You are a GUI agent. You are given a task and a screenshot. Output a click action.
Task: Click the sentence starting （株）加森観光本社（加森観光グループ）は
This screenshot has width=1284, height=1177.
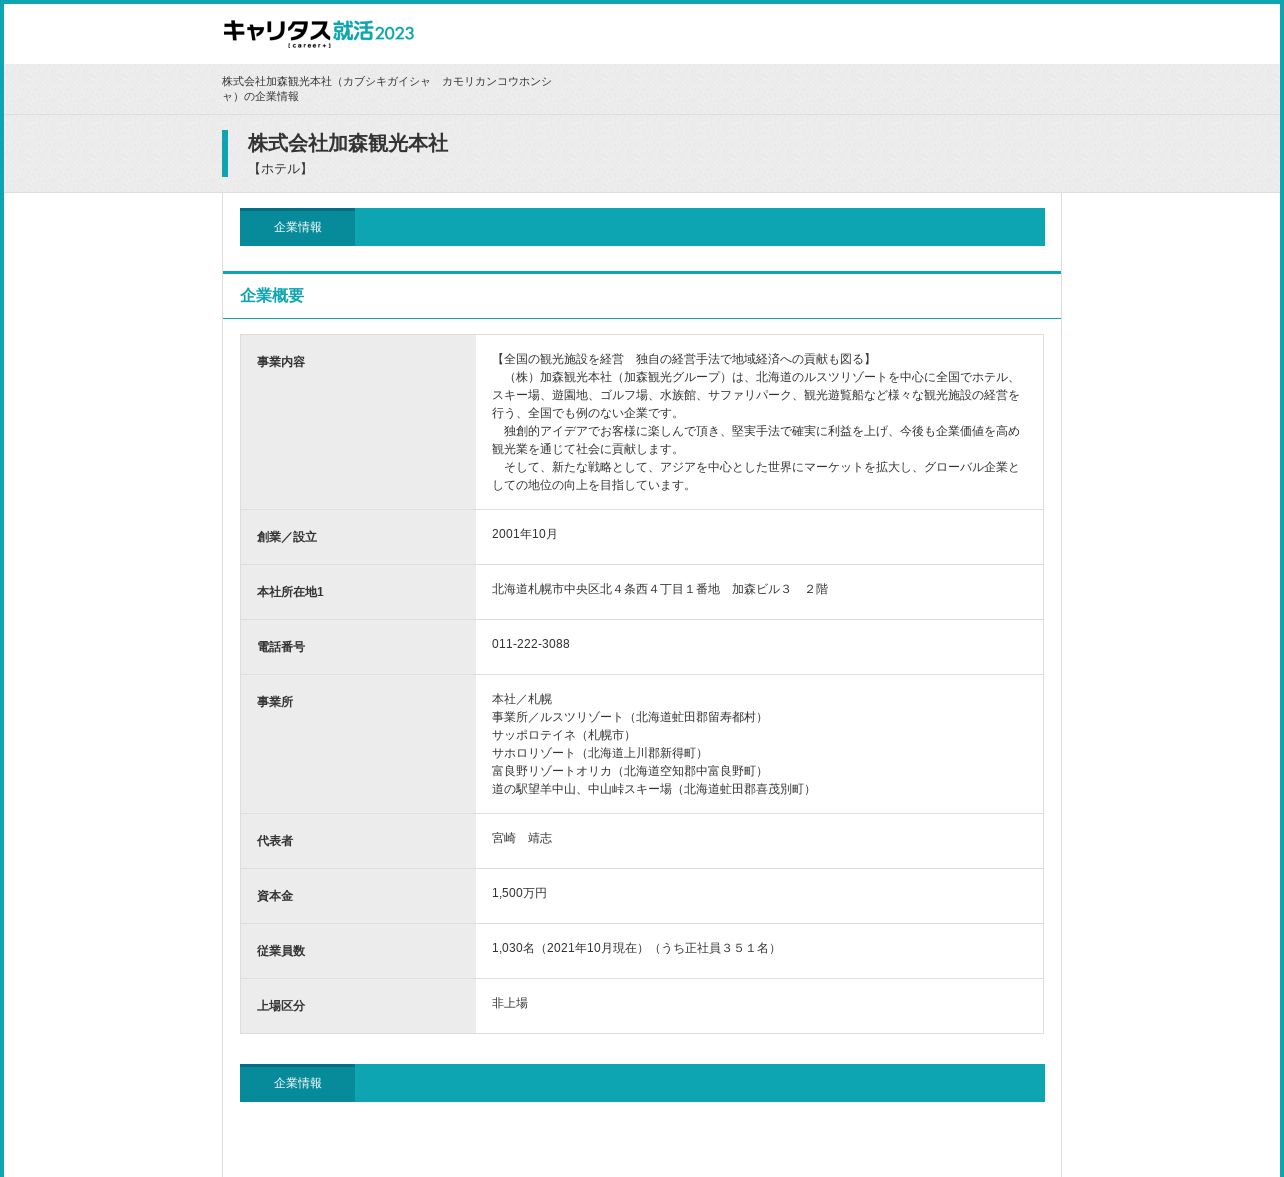click(756, 395)
